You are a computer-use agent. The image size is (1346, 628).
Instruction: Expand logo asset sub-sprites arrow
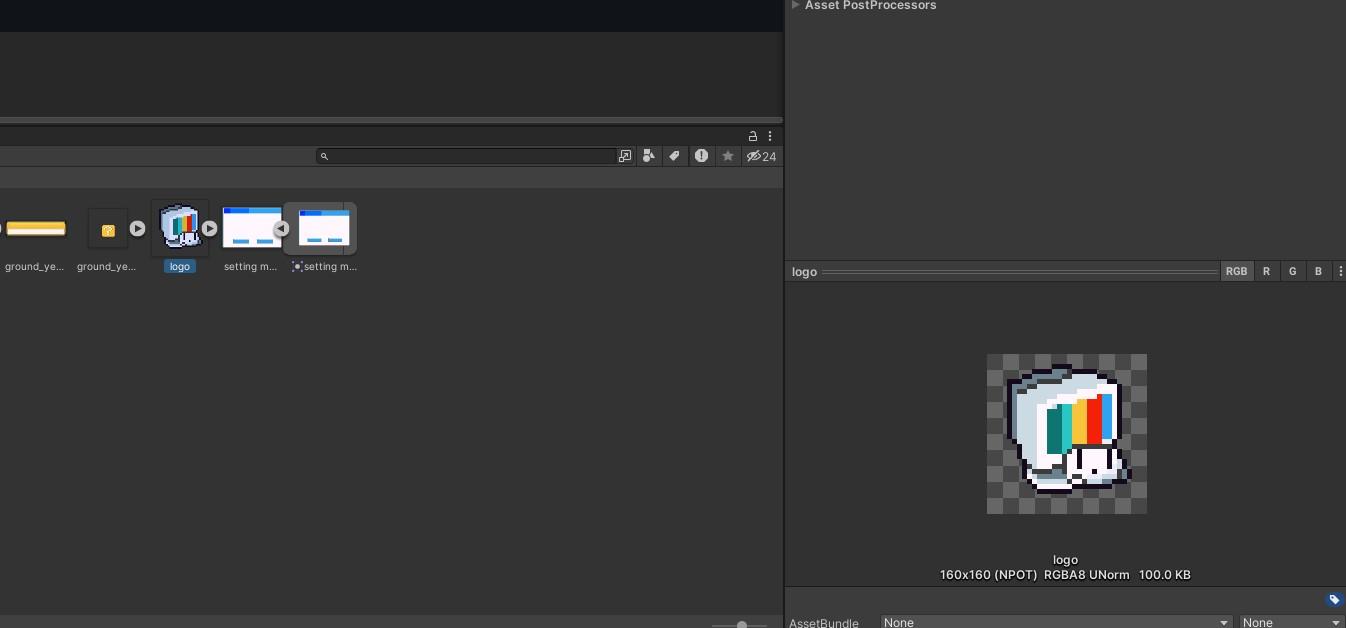[209, 229]
